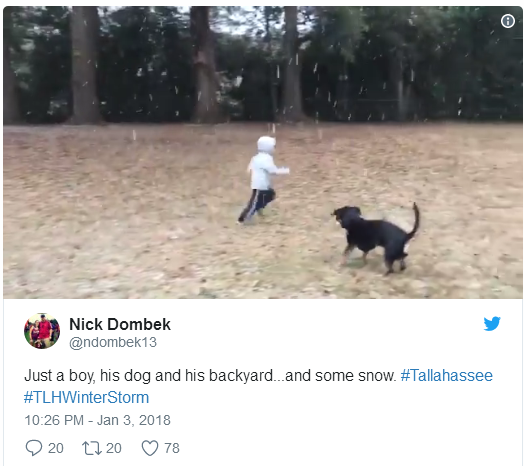Click the reply count of 20

click(x=56, y=448)
